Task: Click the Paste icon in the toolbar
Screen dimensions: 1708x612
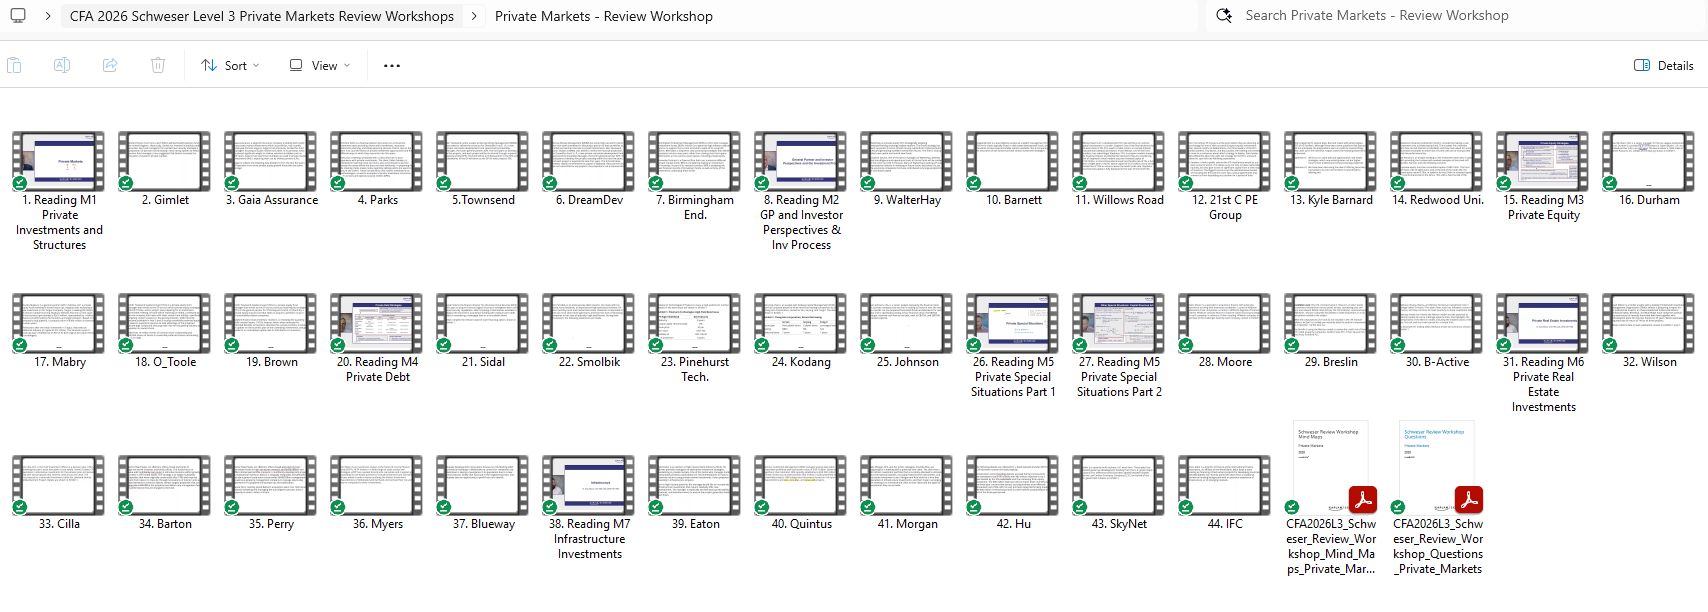Action: pos(14,65)
